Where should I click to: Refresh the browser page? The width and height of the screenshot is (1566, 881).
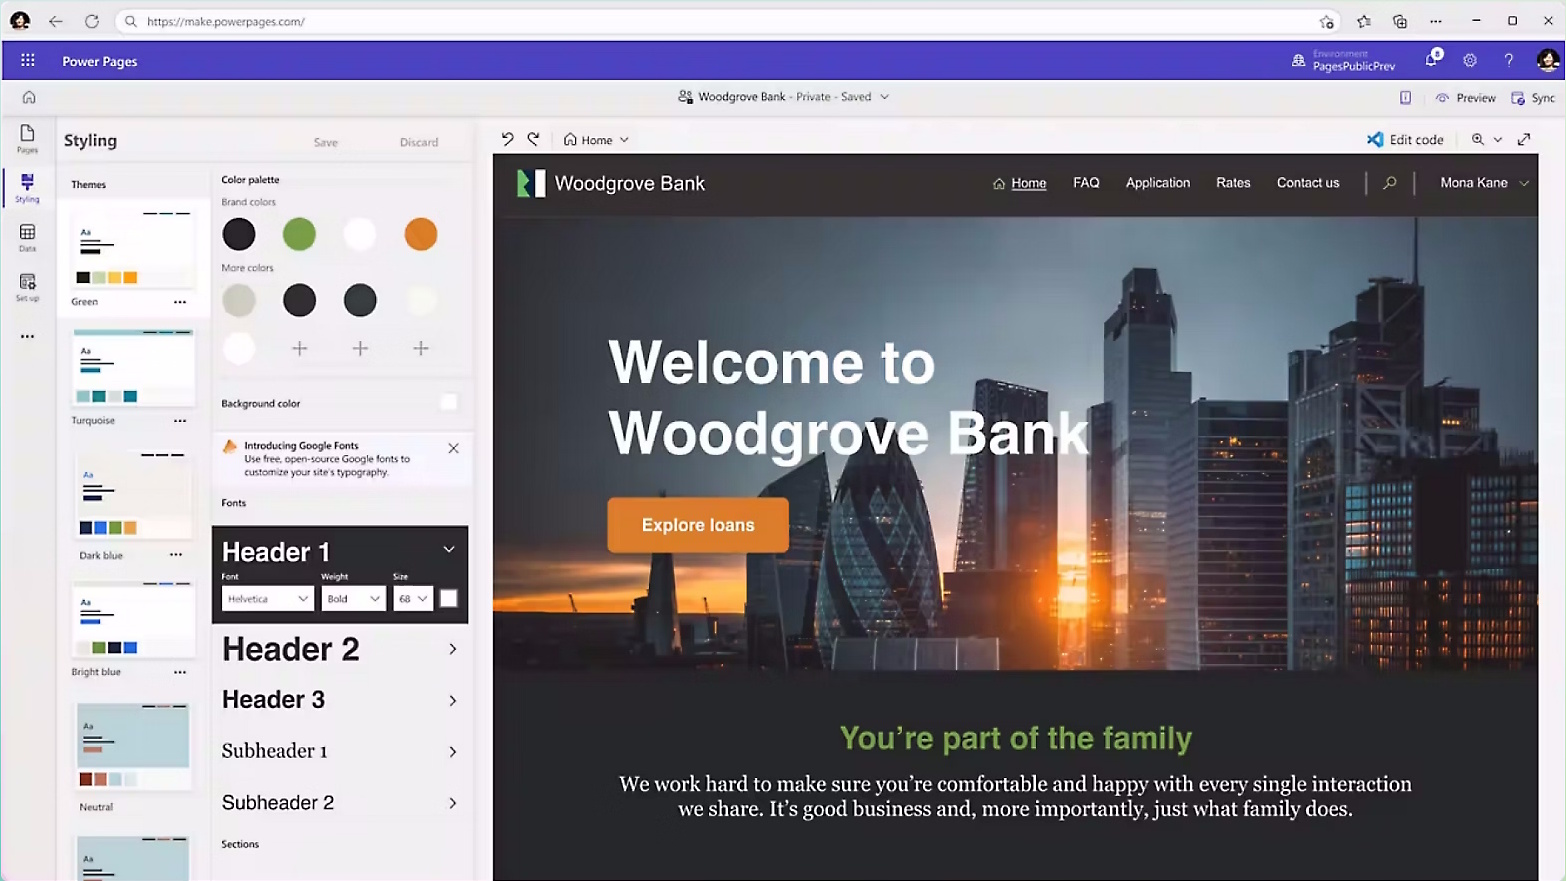92,21
